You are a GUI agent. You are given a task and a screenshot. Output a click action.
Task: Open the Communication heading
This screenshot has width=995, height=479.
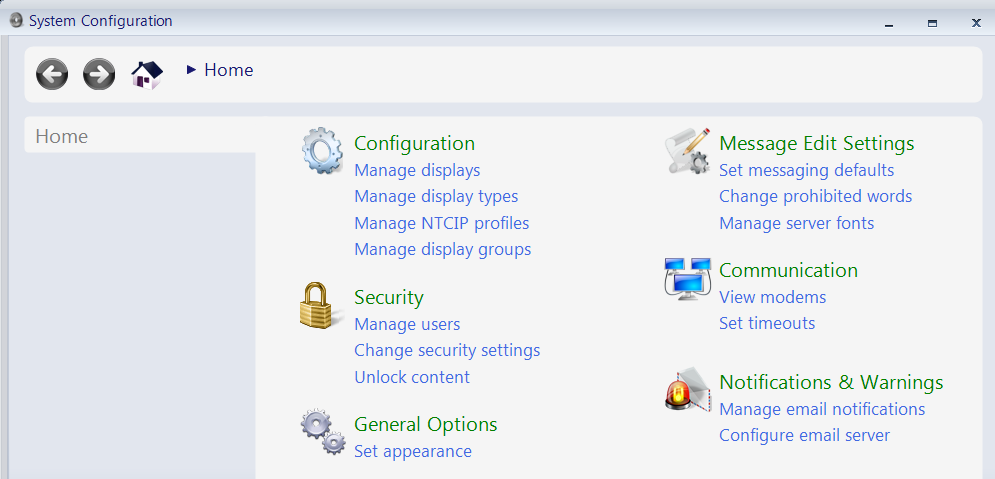(788, 270)
